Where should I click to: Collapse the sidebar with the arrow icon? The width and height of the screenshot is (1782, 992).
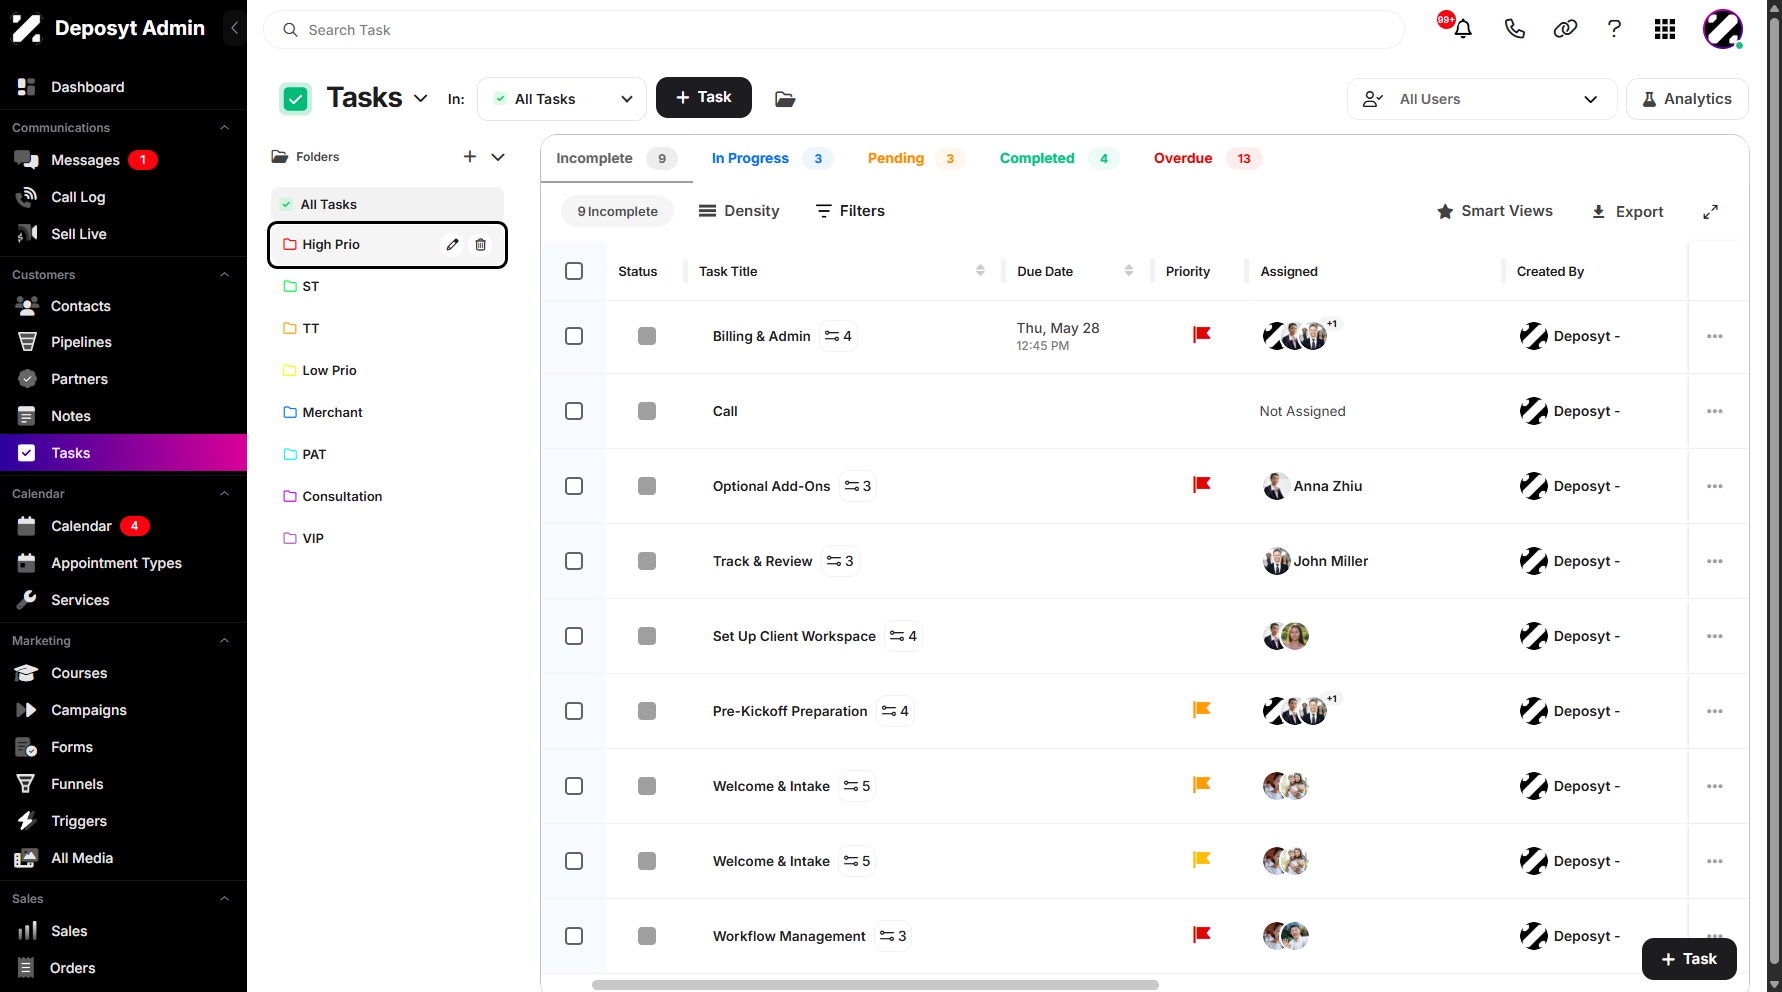234,28
